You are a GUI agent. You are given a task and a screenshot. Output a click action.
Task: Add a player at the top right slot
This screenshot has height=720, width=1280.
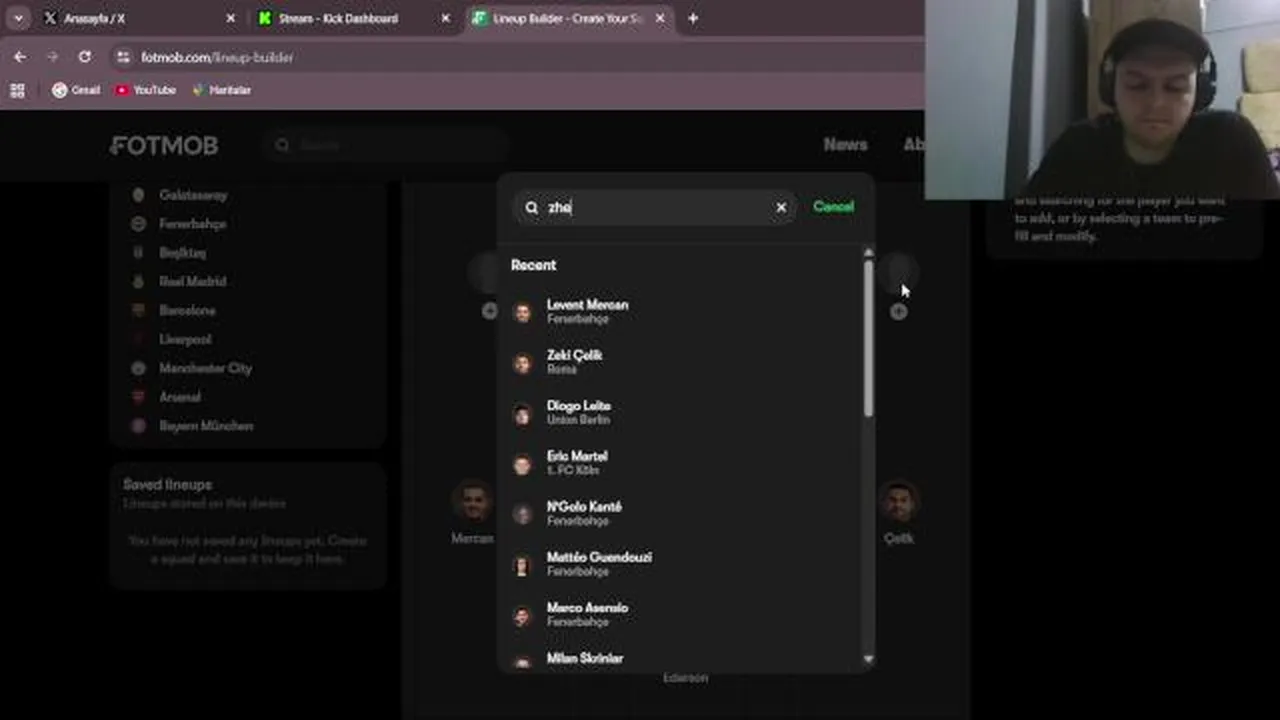pyautogui.click(x=899, y=312)
